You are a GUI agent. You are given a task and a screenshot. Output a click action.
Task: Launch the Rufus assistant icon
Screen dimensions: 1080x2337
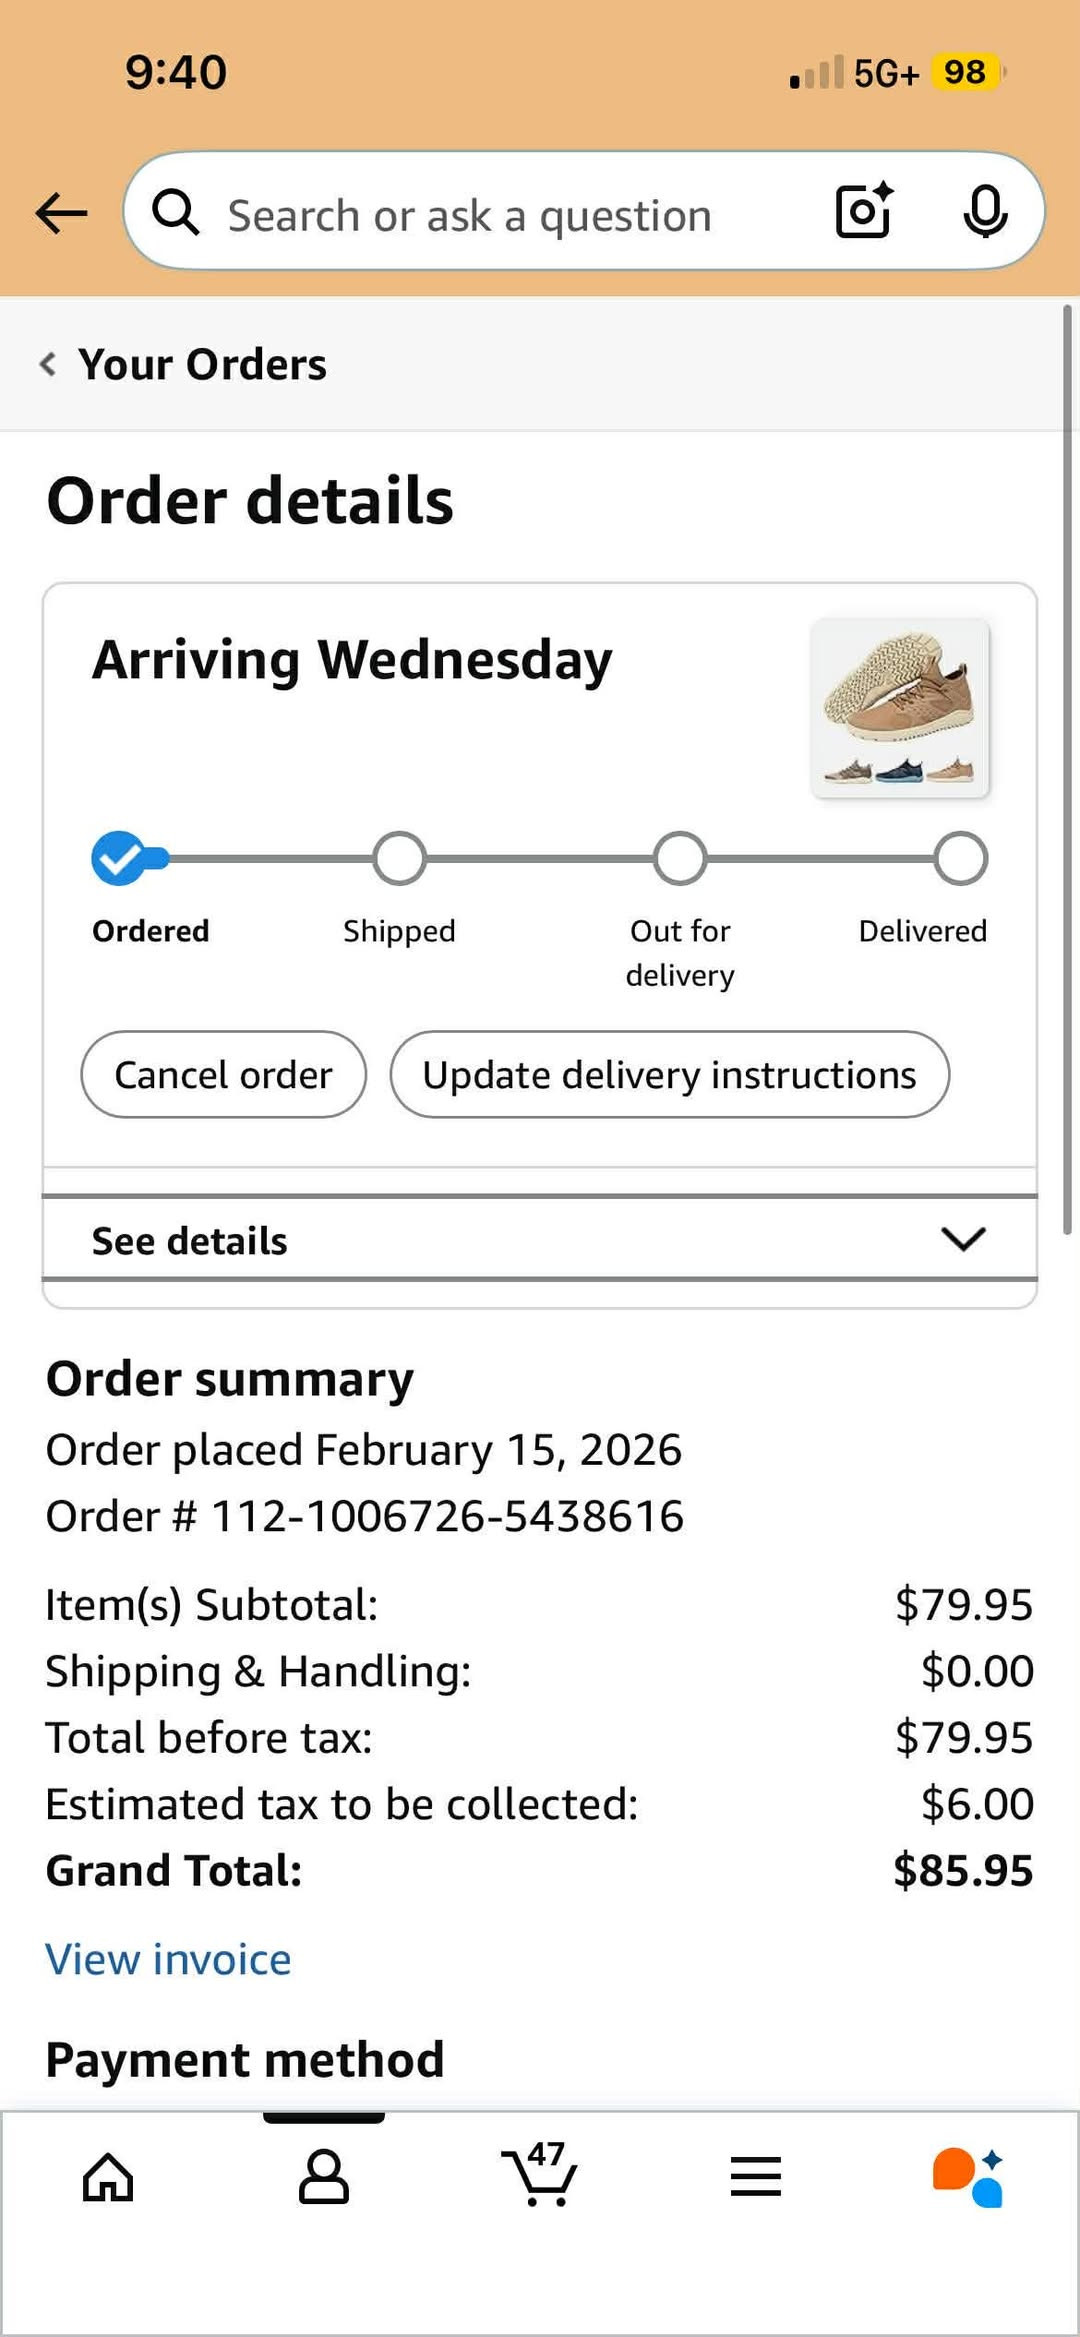[968, 2176]
